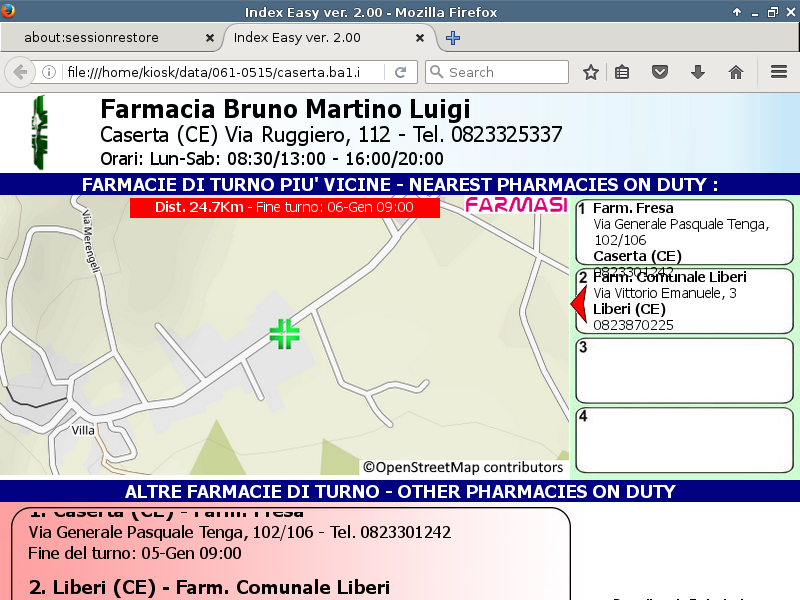This screenshot has height=600, width=800.
Task: Go to the Firefox home page icon
Action: pos(736,72)
